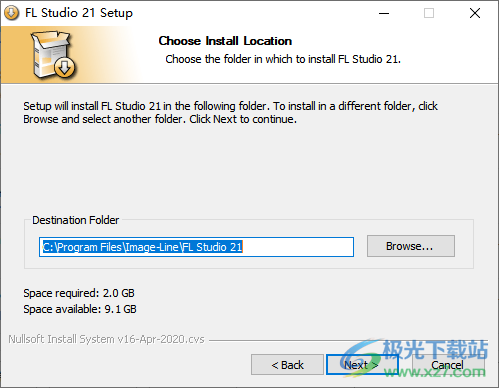Click the Destination Folder group label

[x=76, y=220]
